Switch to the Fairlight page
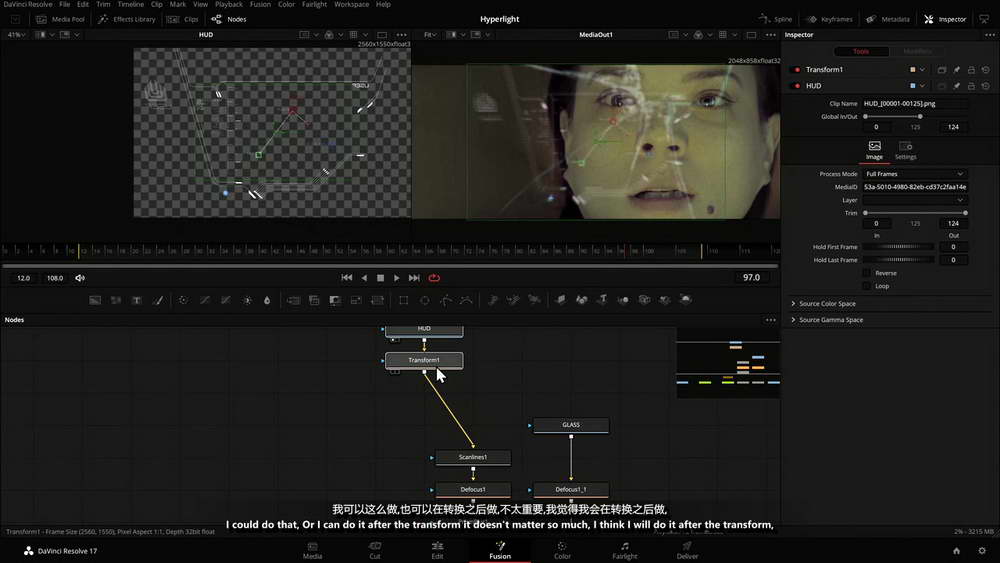The height and width of the screenshot is (563, 1000). click(624, 551)
